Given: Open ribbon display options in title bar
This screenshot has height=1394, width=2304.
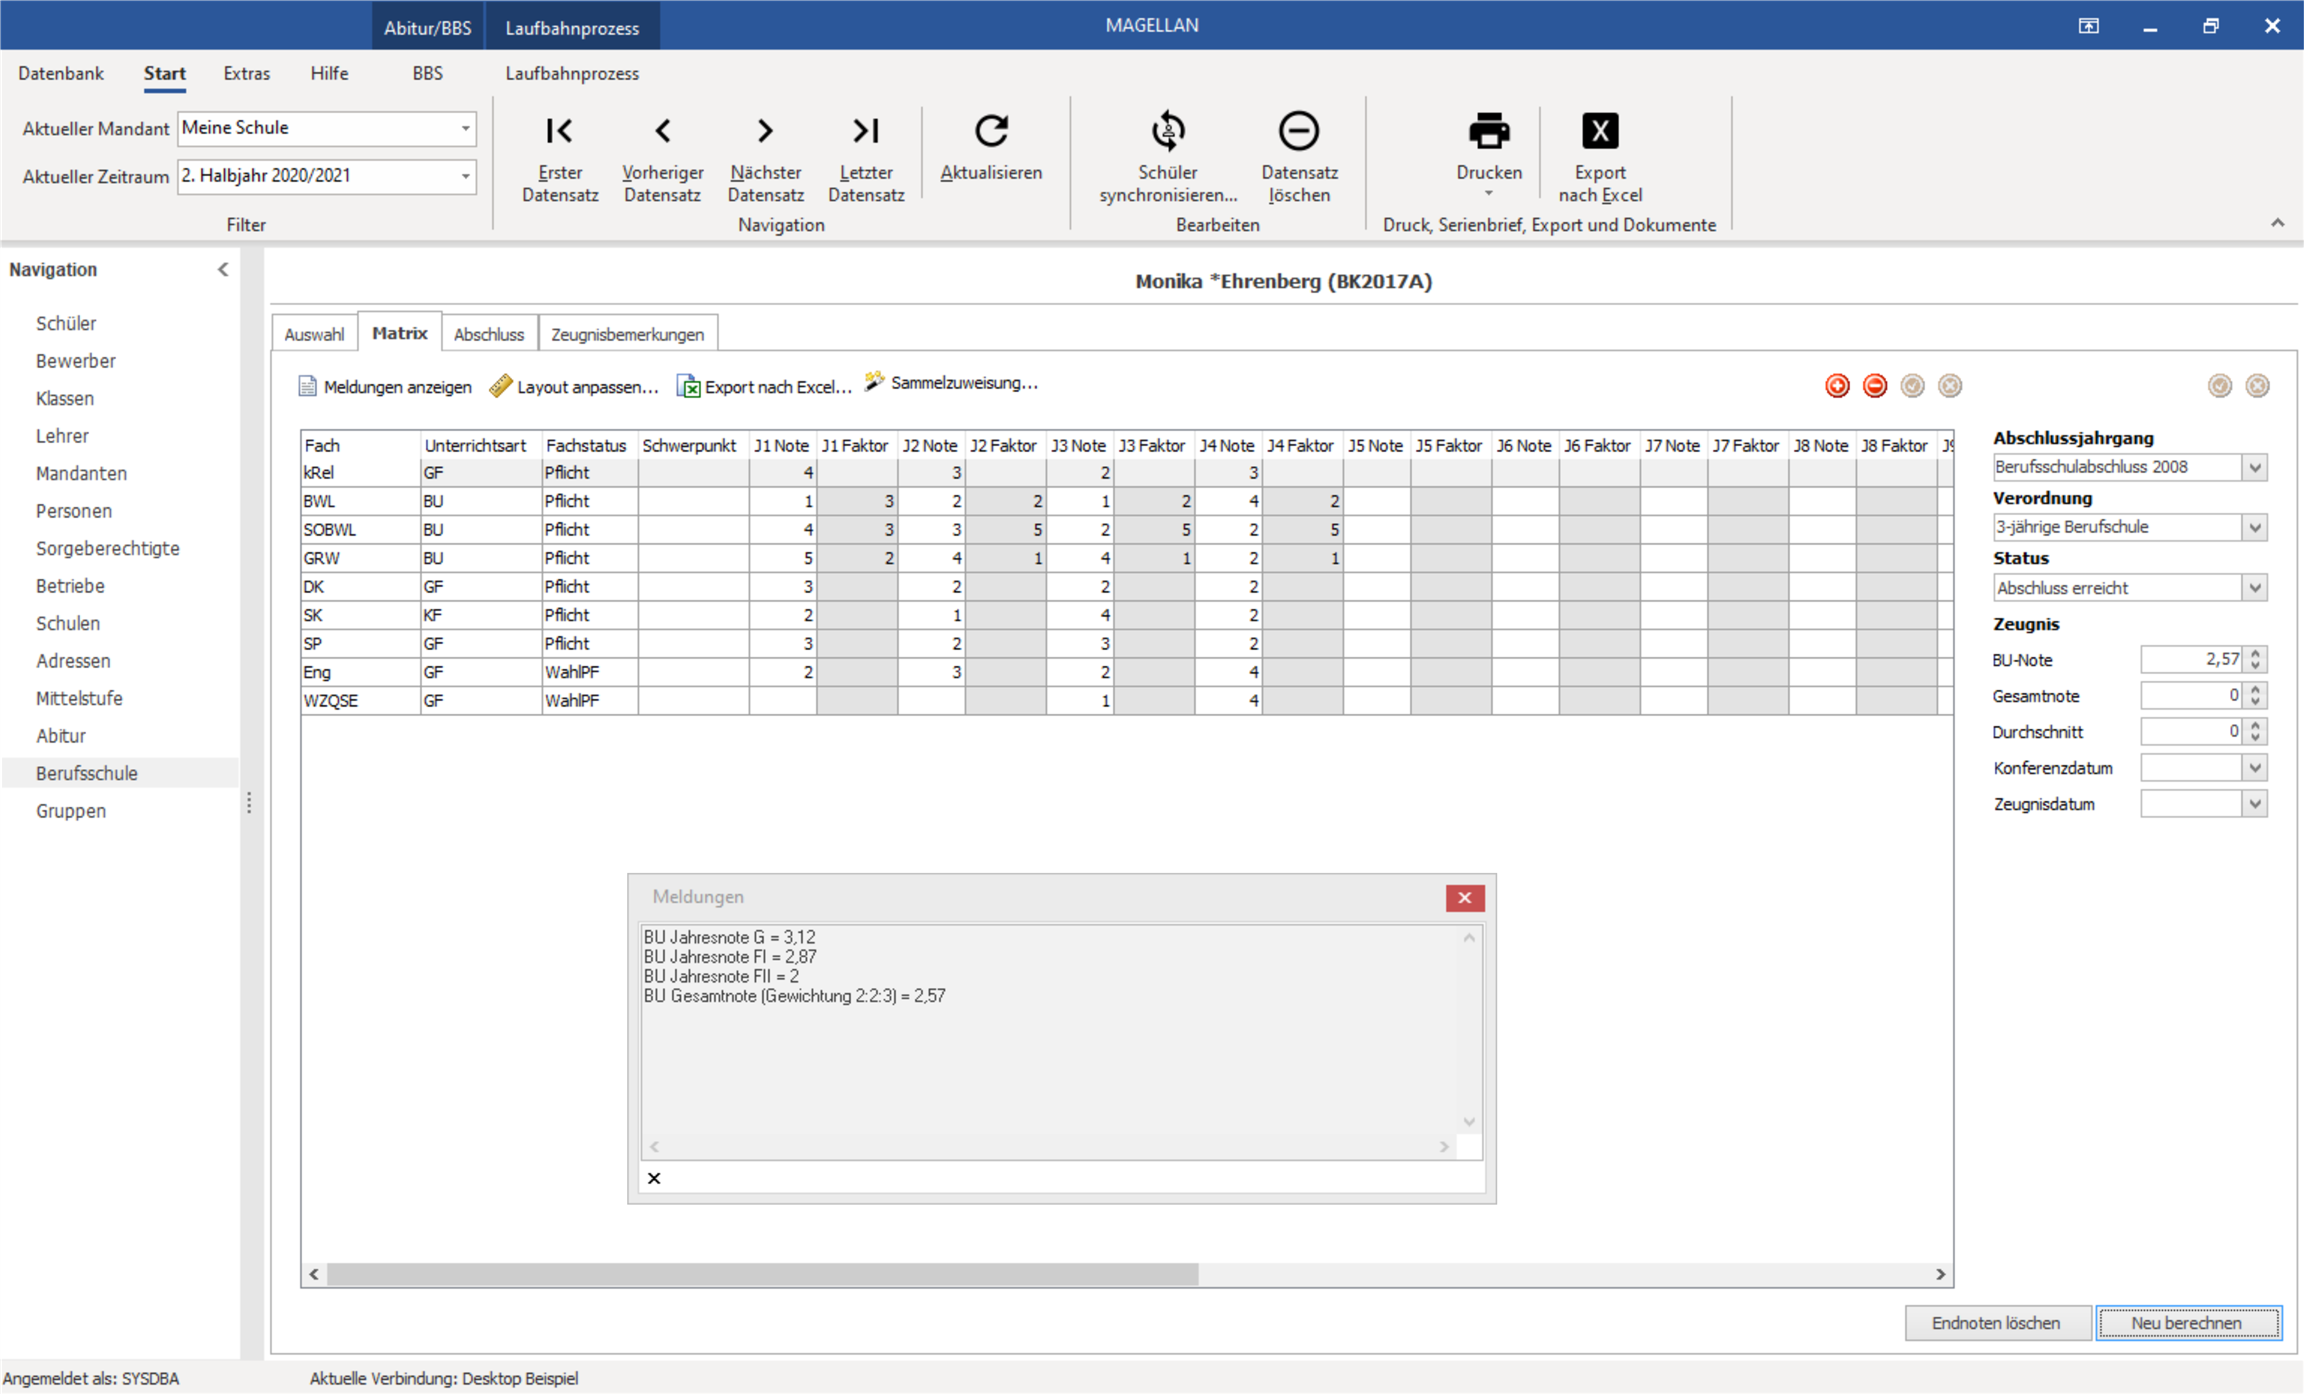Looking at the screenshot, I should click(x=2089, y=26).
